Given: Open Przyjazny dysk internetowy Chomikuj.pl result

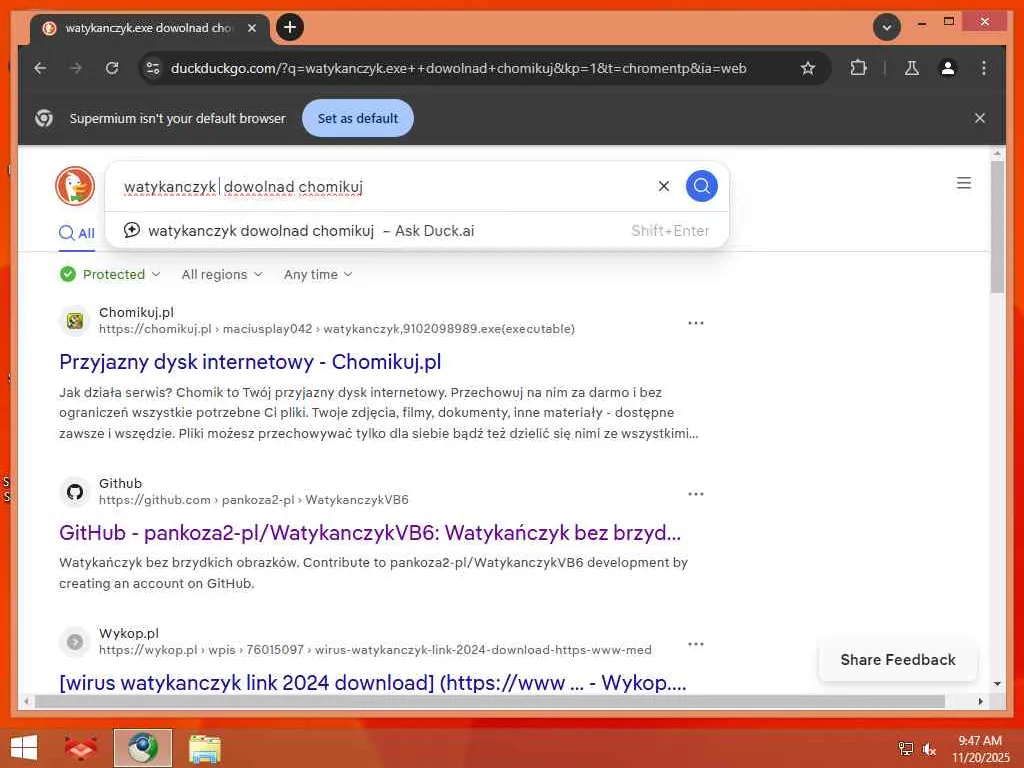Looking at the screenshot, I should click(x=250, y=362).
